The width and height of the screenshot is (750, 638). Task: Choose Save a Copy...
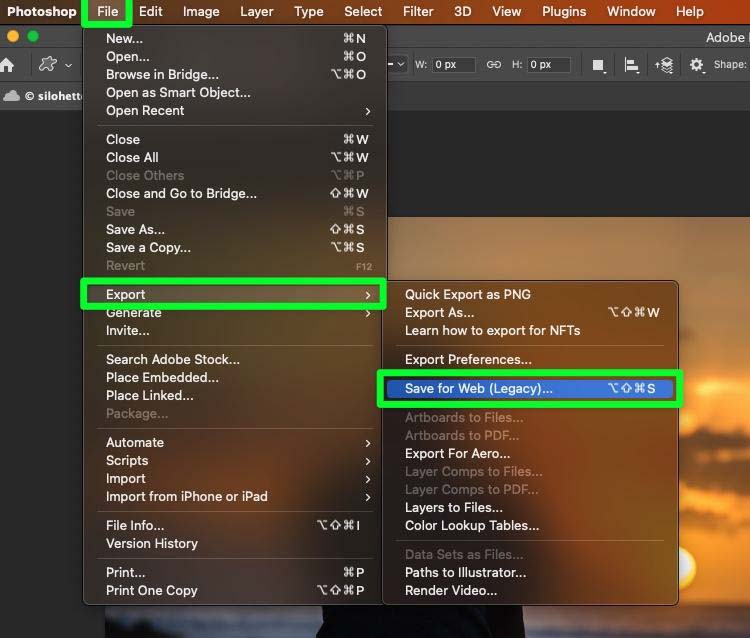(x=234, y=248)
